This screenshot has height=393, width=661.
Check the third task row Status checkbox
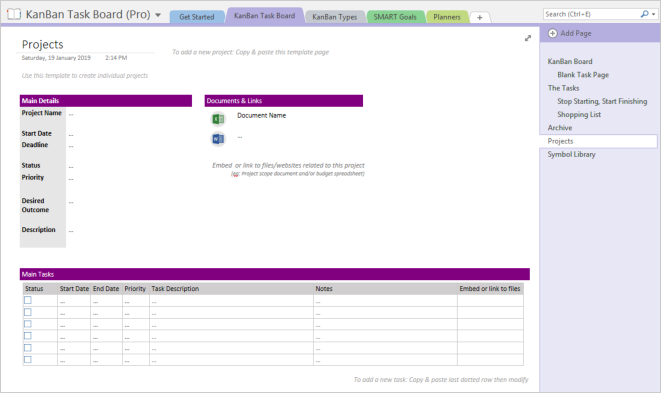coord(28,324)
